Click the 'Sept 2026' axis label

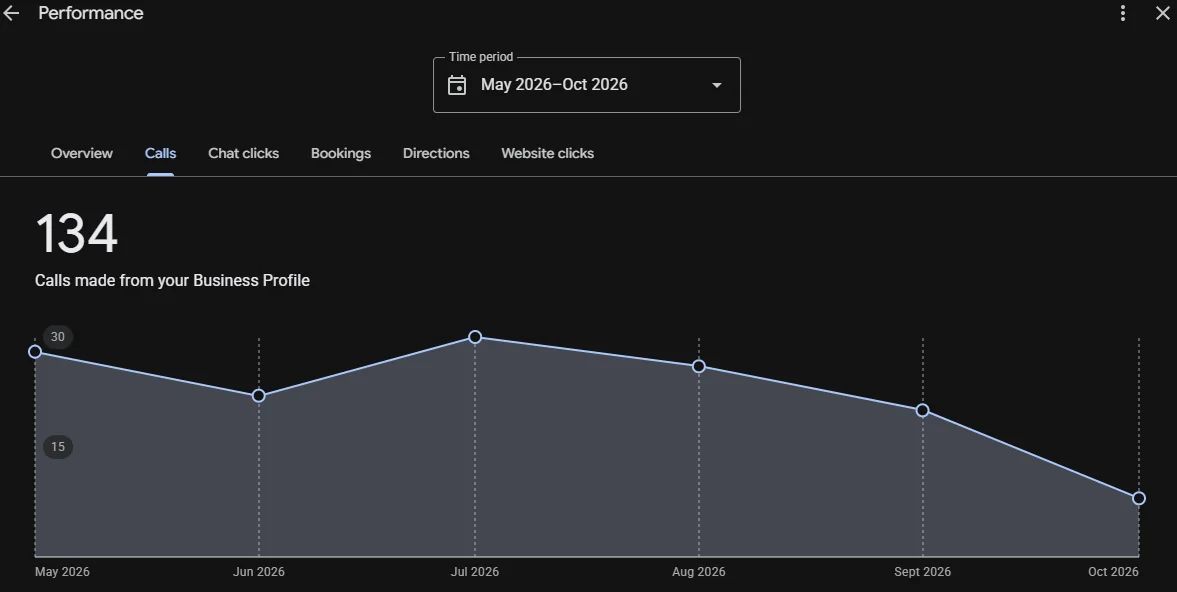coord(923,572)
